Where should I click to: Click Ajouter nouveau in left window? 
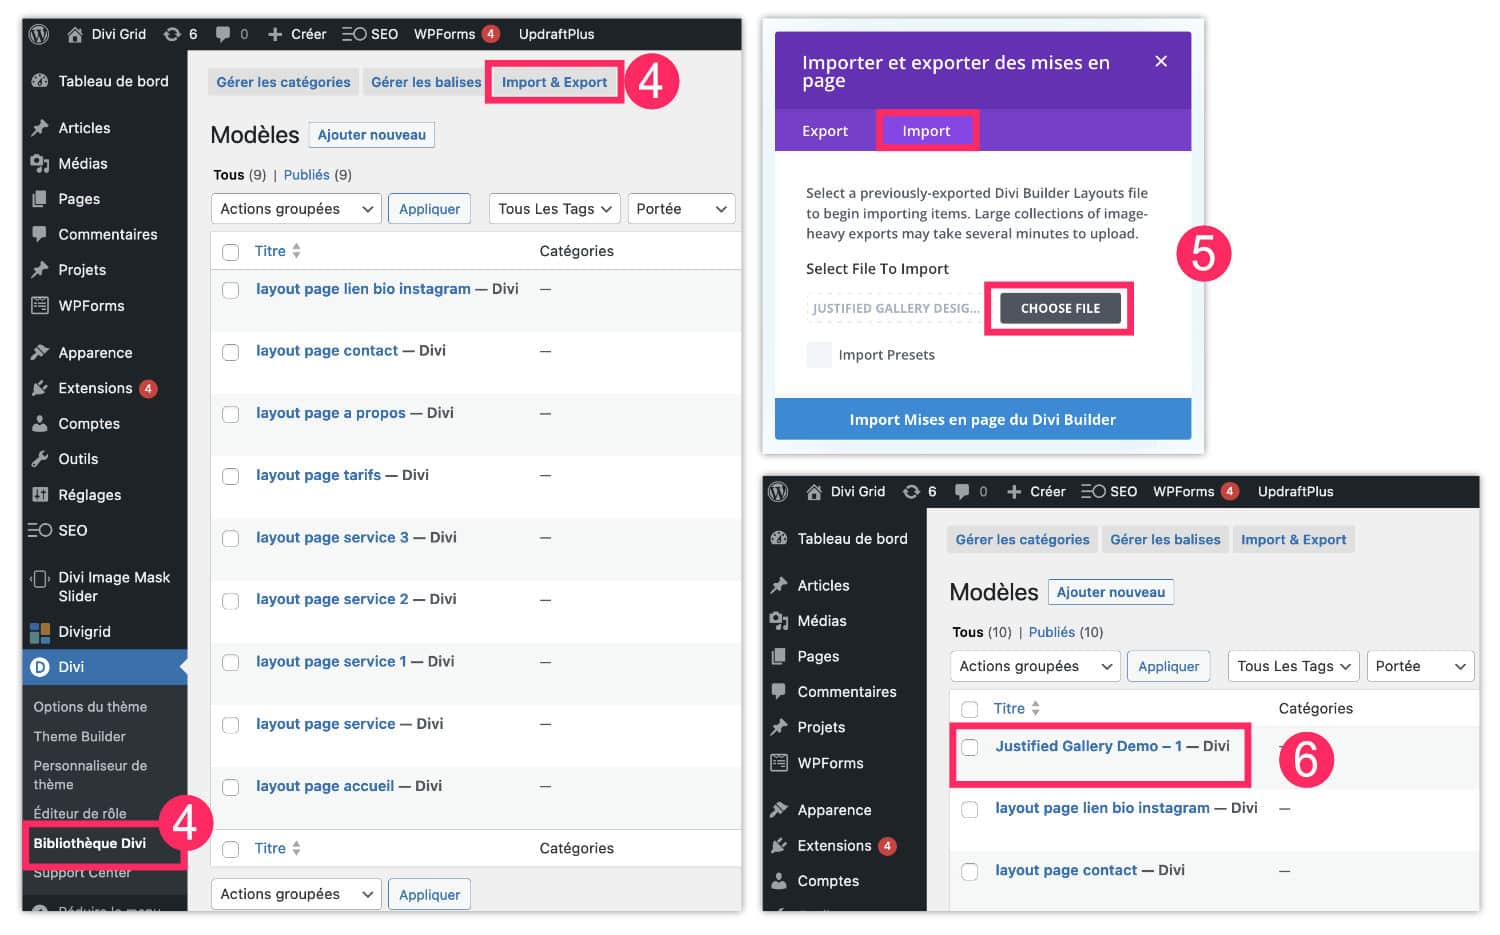click(371, 135)
